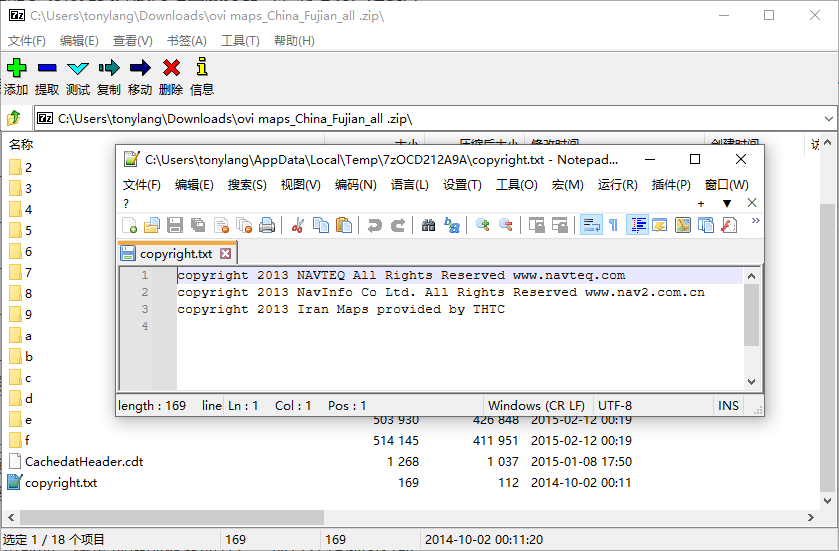Image resolution: width=839 pixels, height=551 pixels.
Task: Expand the Notepad++ toolbar overflow chevron
Action: pos(755,221)
